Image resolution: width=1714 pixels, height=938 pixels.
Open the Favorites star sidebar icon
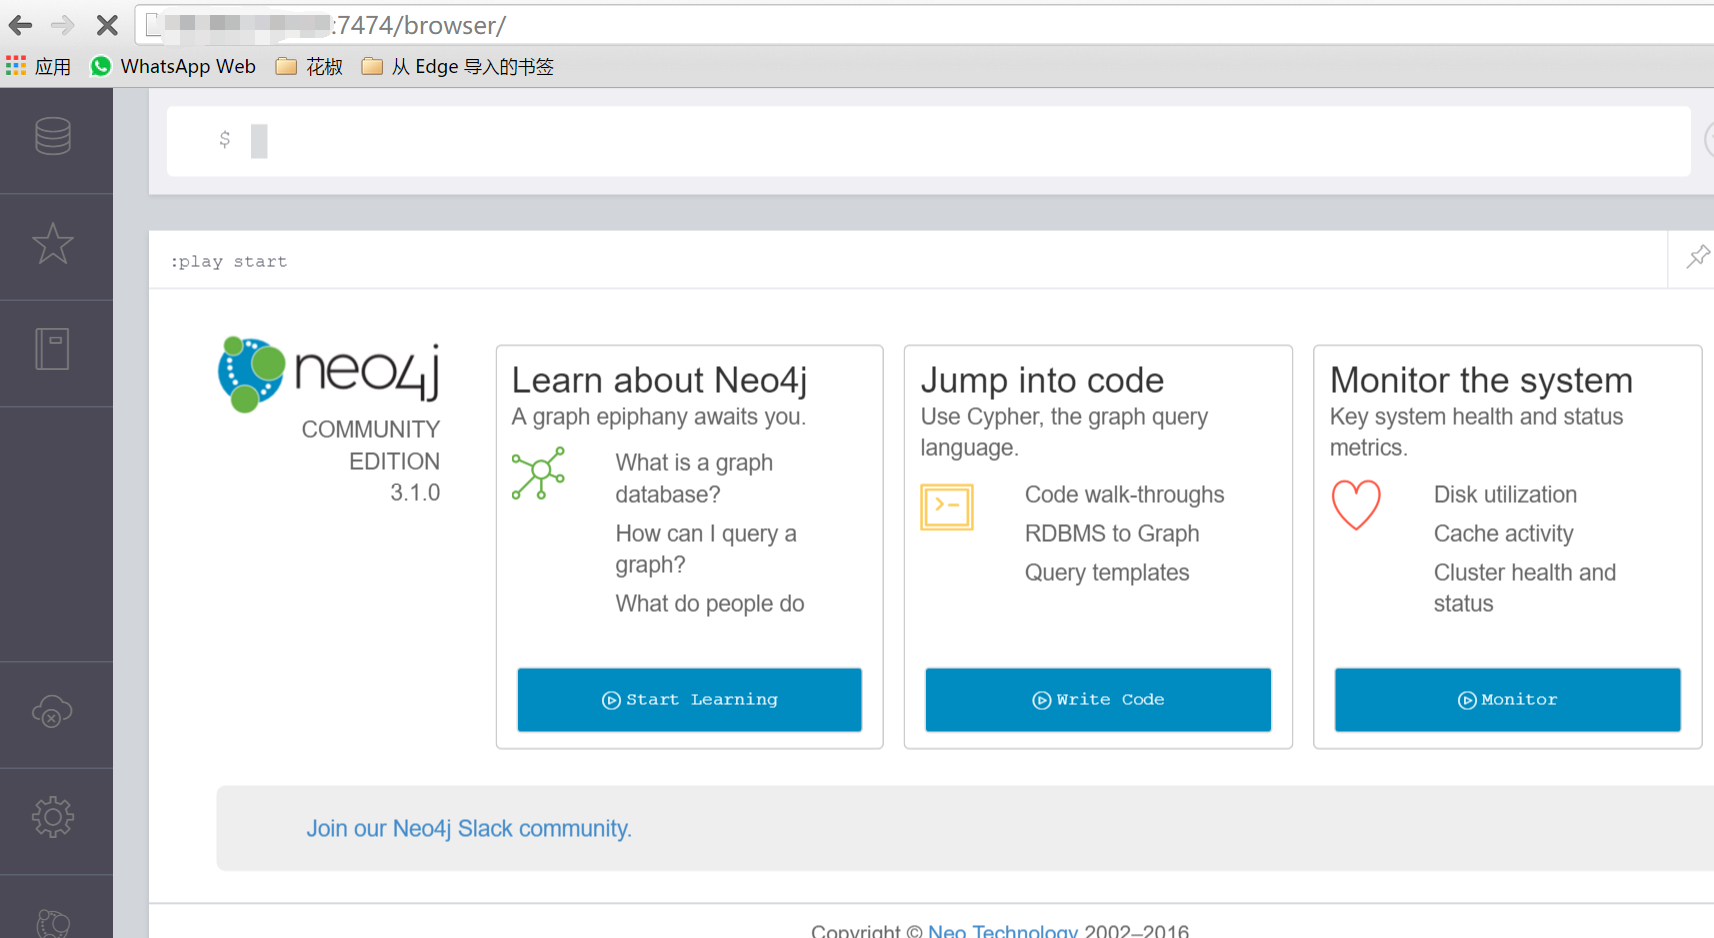click(53, 243)
